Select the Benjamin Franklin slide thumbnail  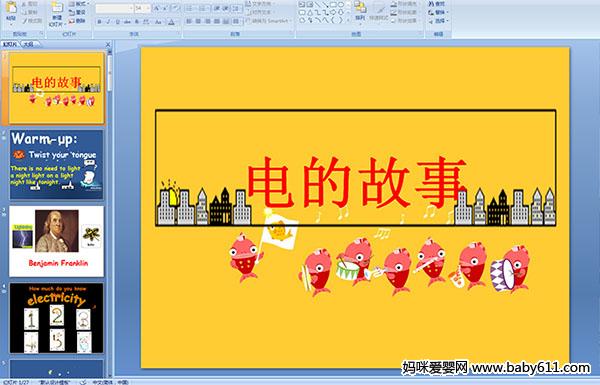pyautogui.click(x=56, y=241)
